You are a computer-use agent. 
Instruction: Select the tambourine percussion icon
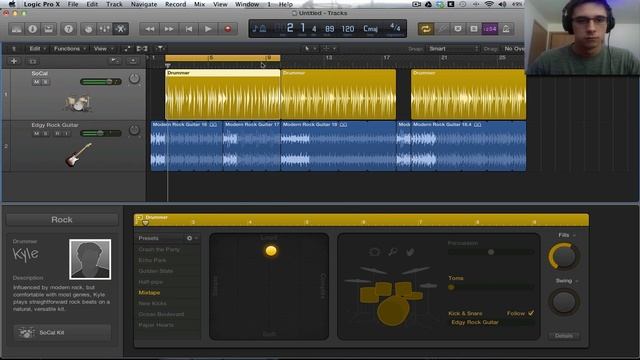[x=374, y=252]
